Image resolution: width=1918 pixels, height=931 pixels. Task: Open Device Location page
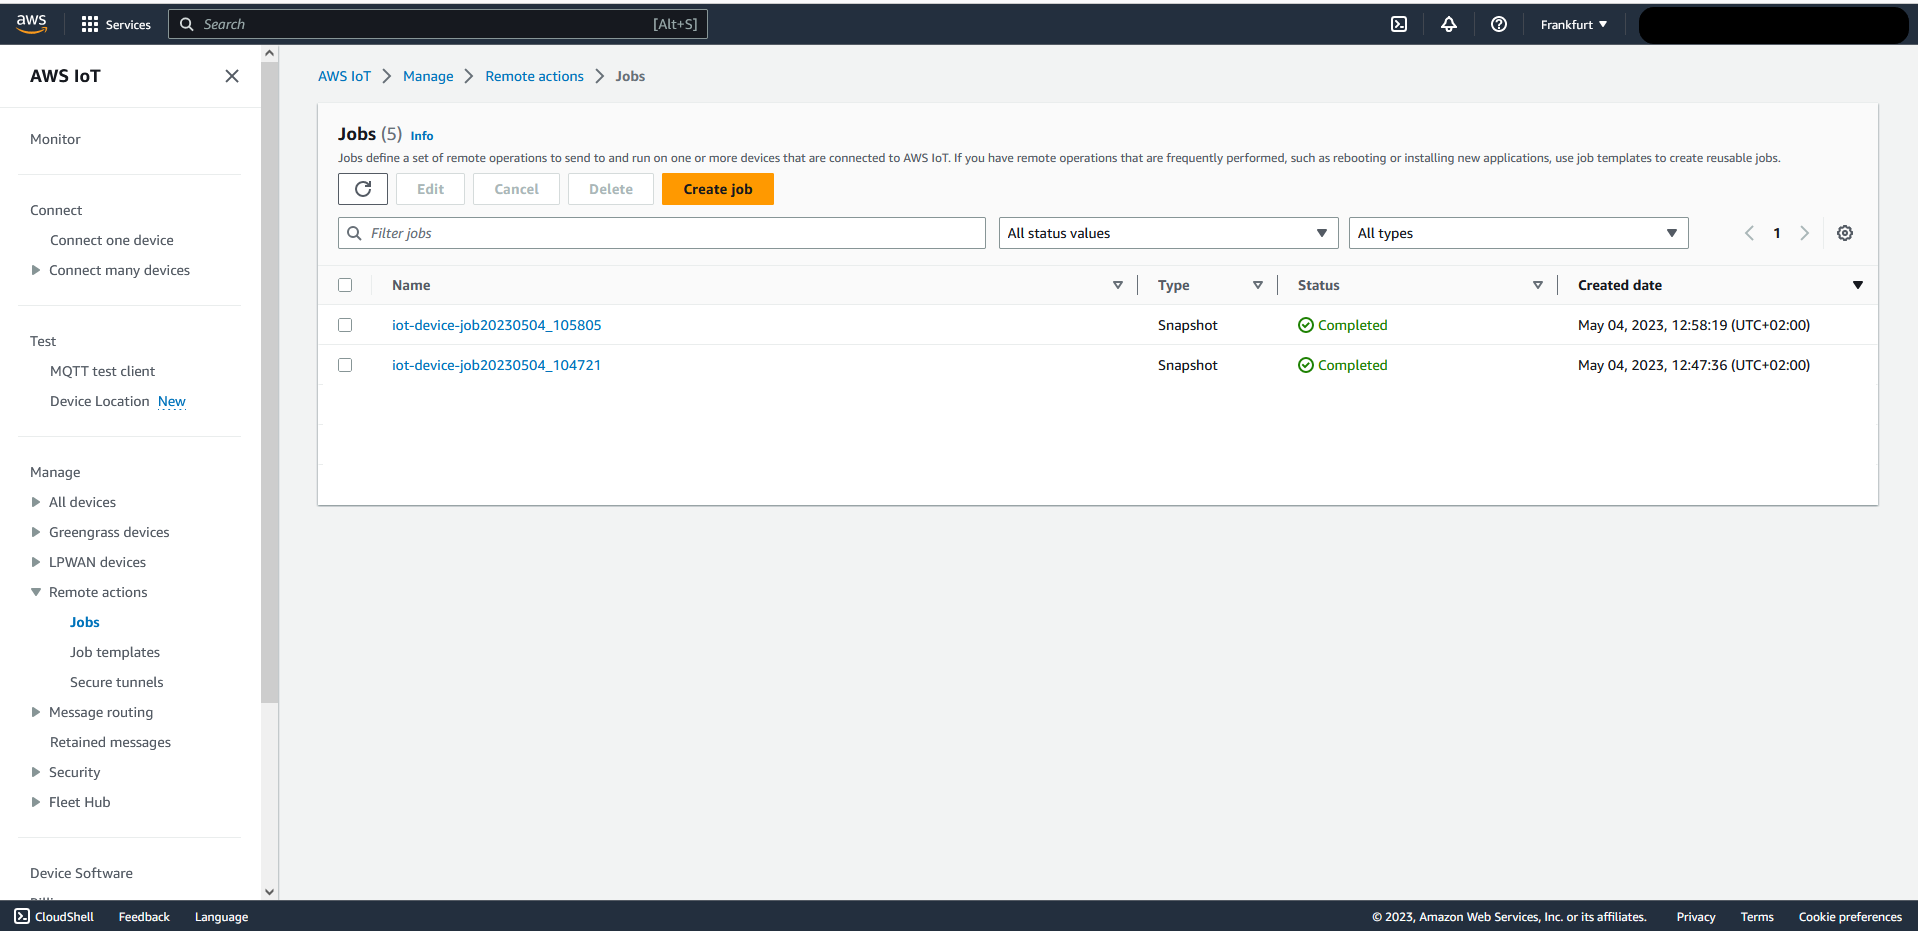click(100, 401)
